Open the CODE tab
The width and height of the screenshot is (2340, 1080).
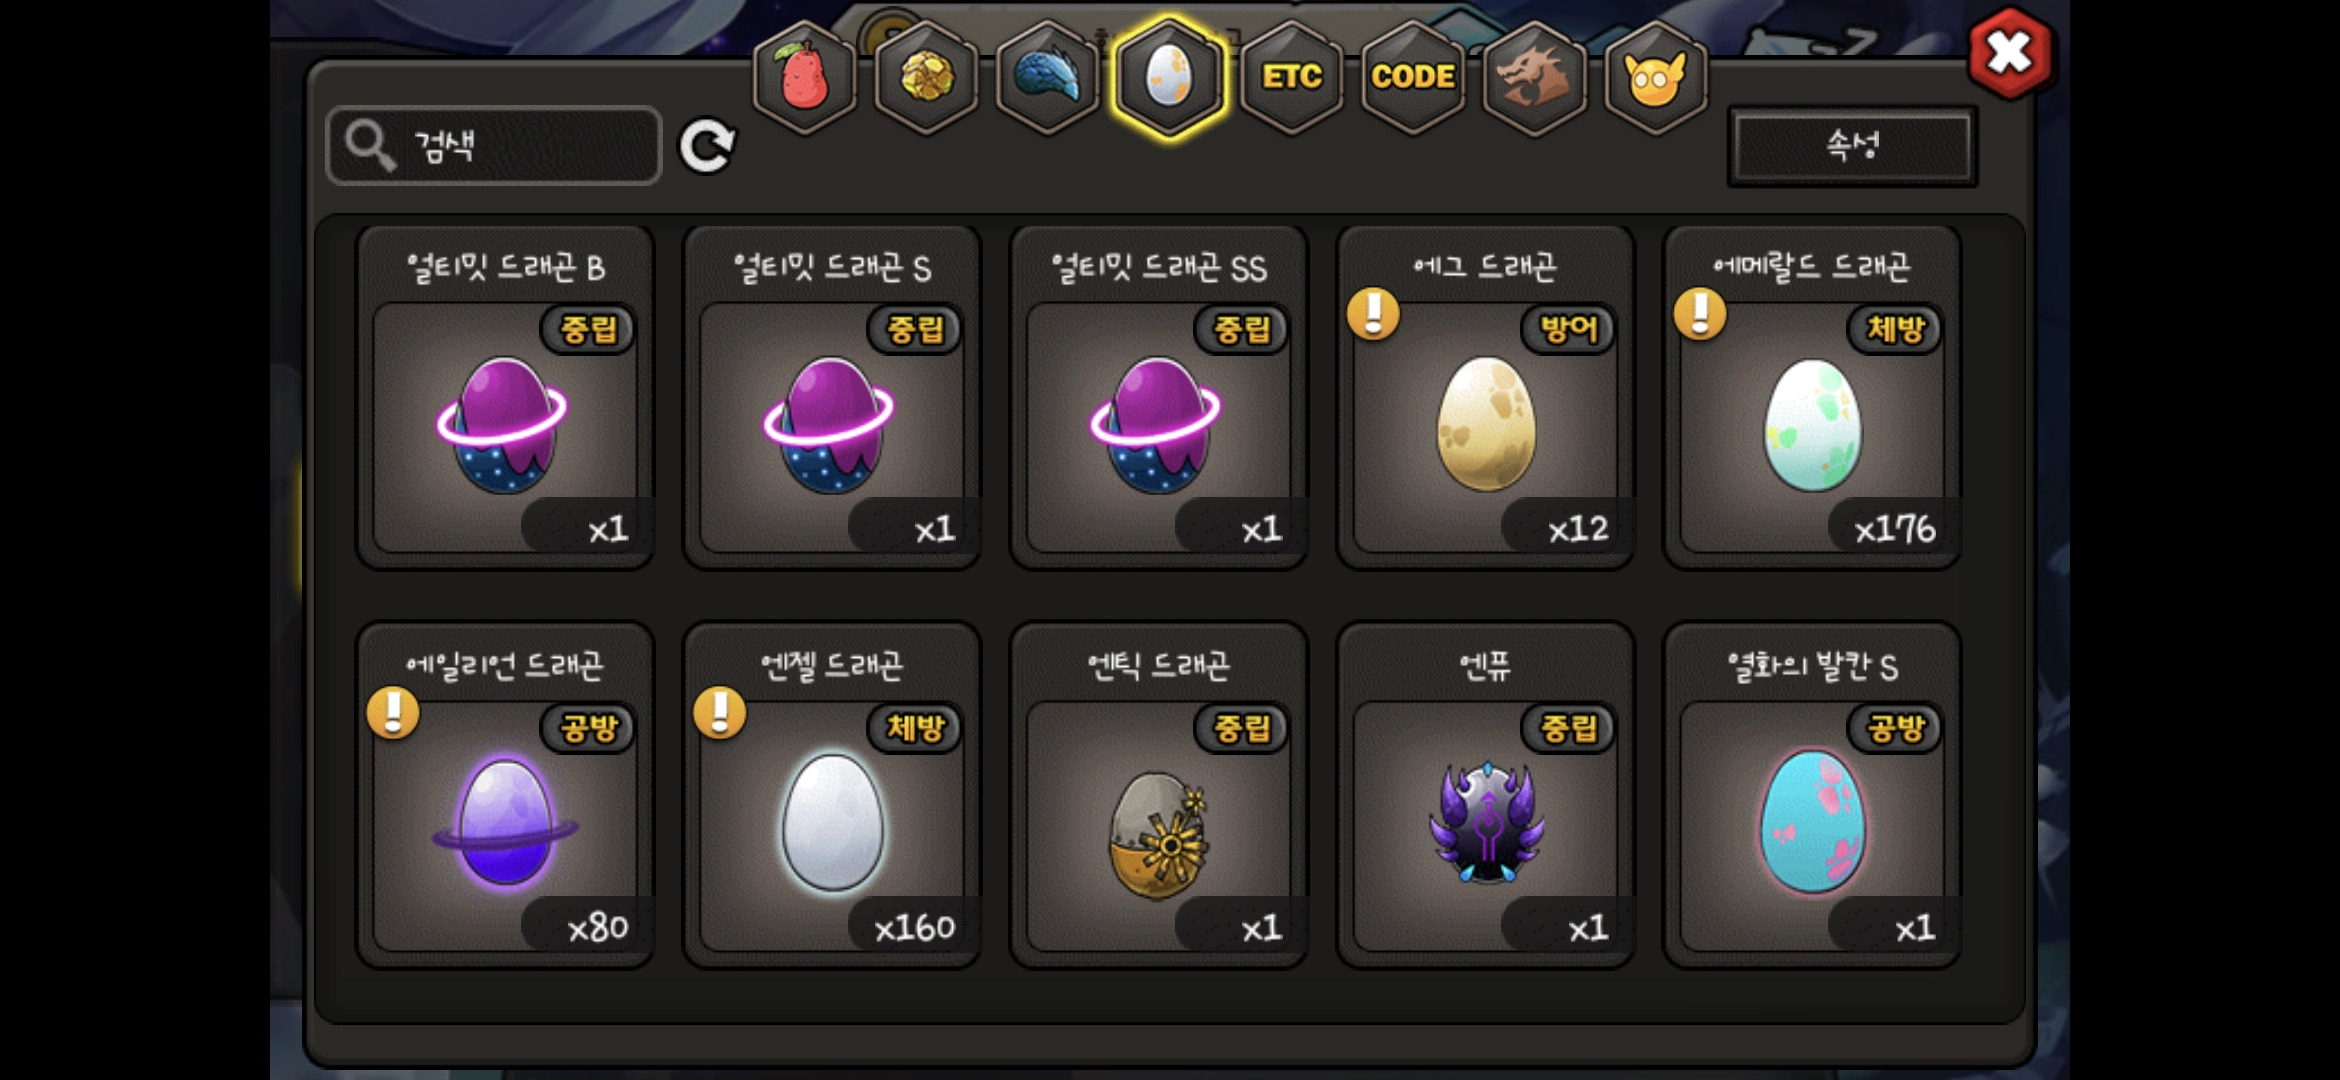[1412, 77]
